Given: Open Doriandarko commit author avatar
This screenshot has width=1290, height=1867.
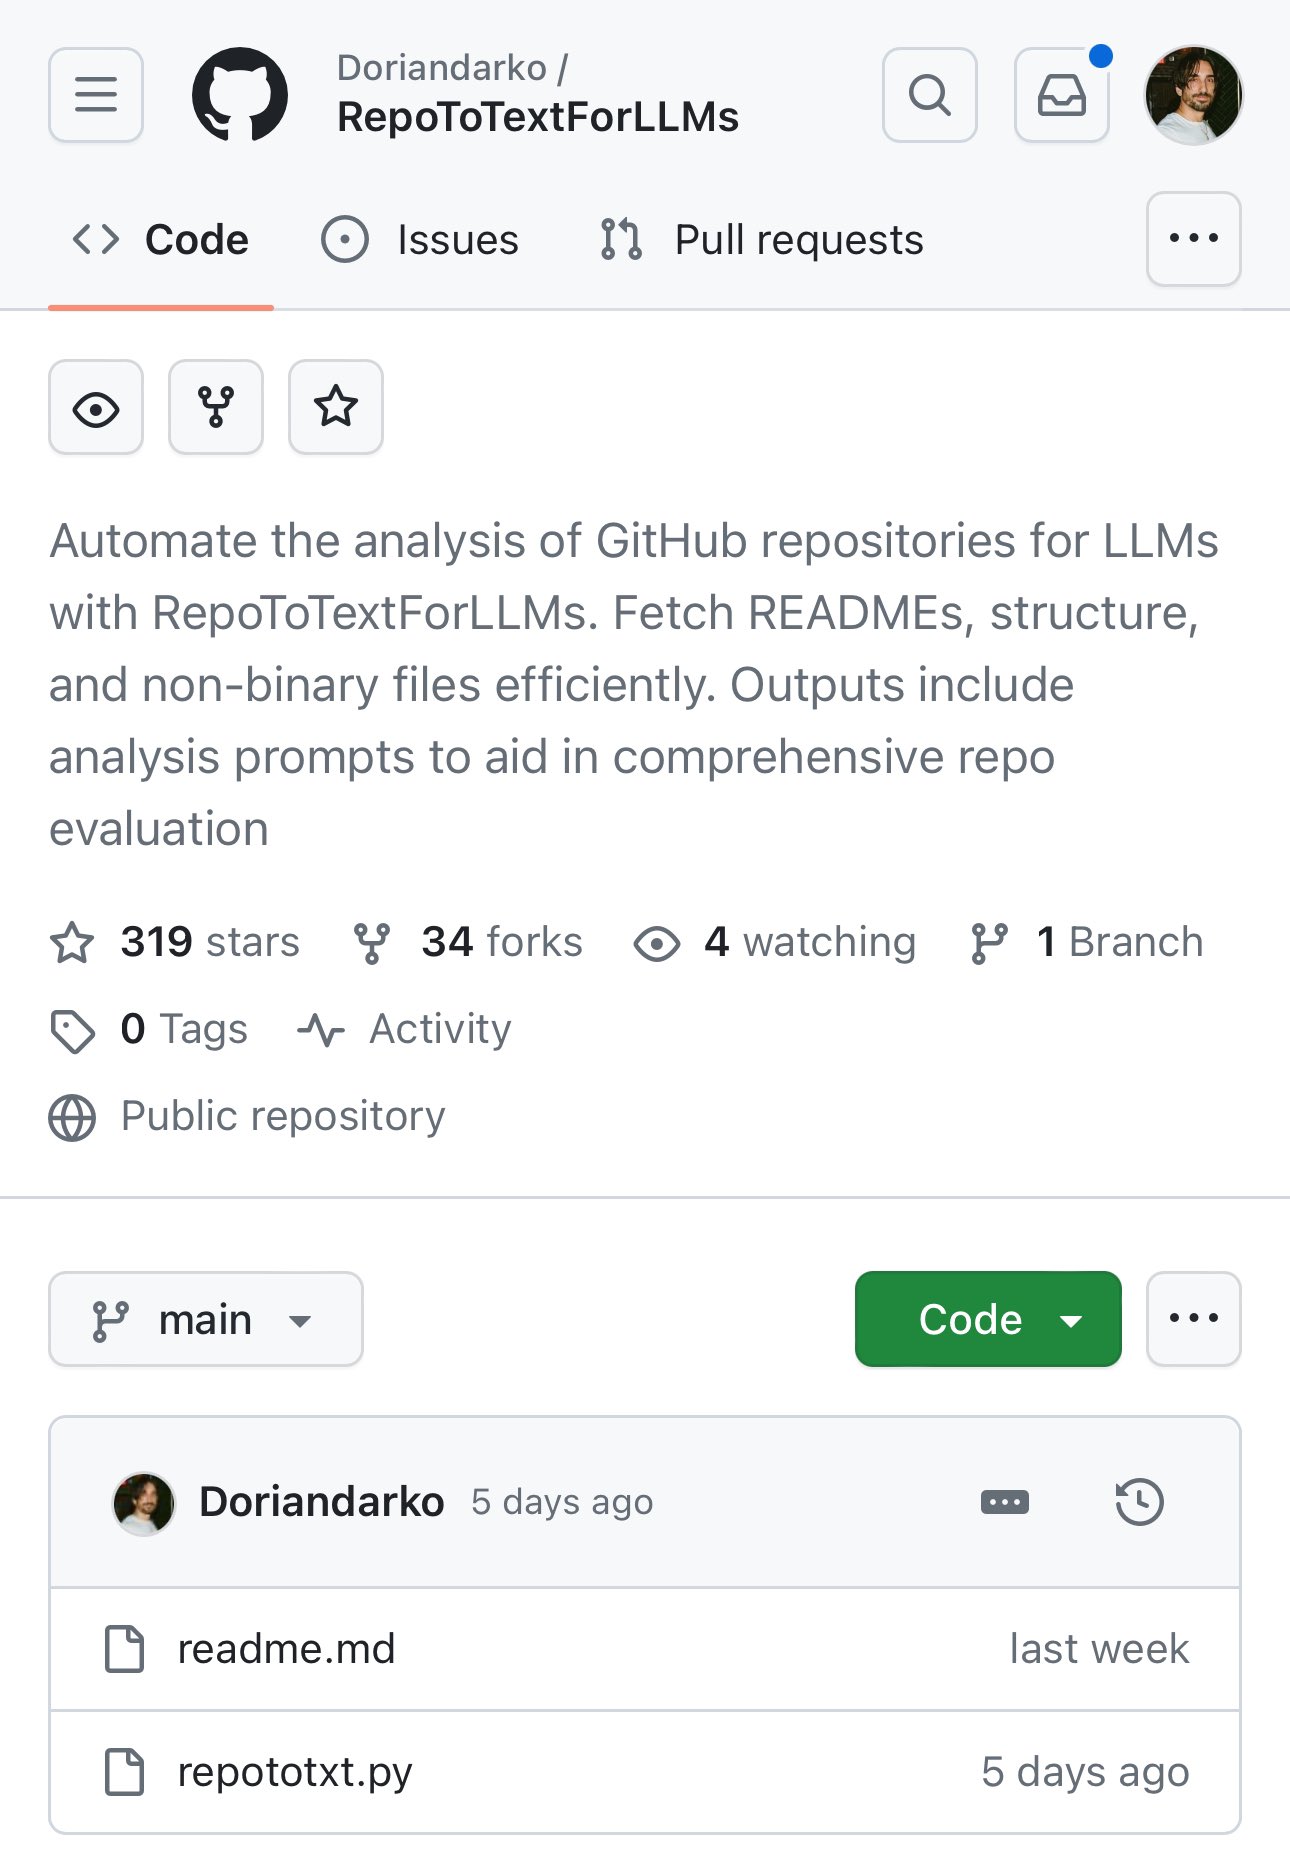Looking at the screenshot, I should click(x=144, y=1503).
